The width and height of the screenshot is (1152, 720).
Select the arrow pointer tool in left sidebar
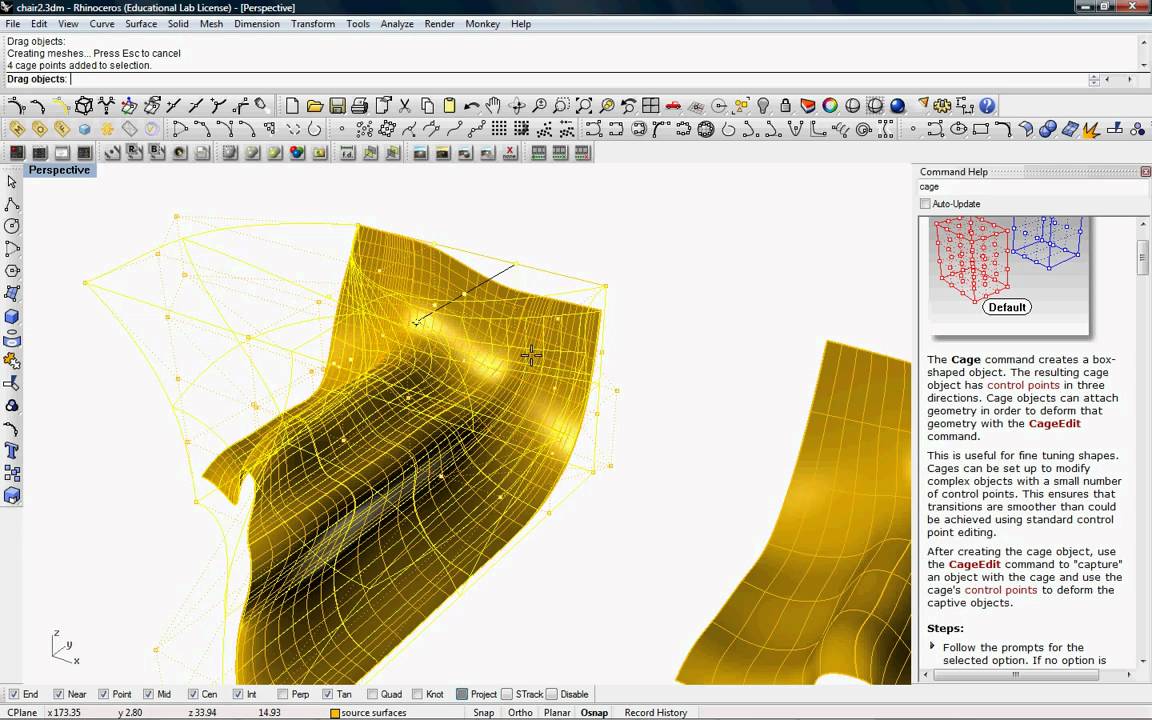[12, 181]
